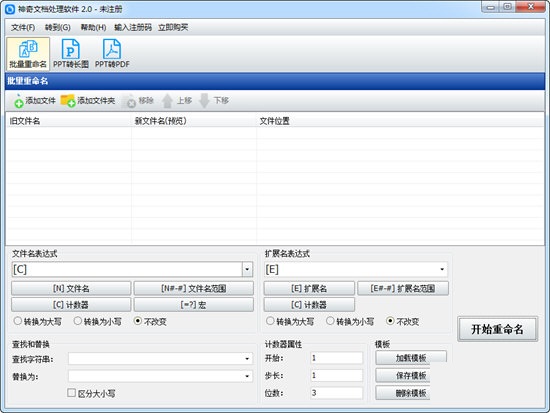Viewport: 550px width, 413px height.
Task: Click the 文件位置 column header
Action: point(400,121)
